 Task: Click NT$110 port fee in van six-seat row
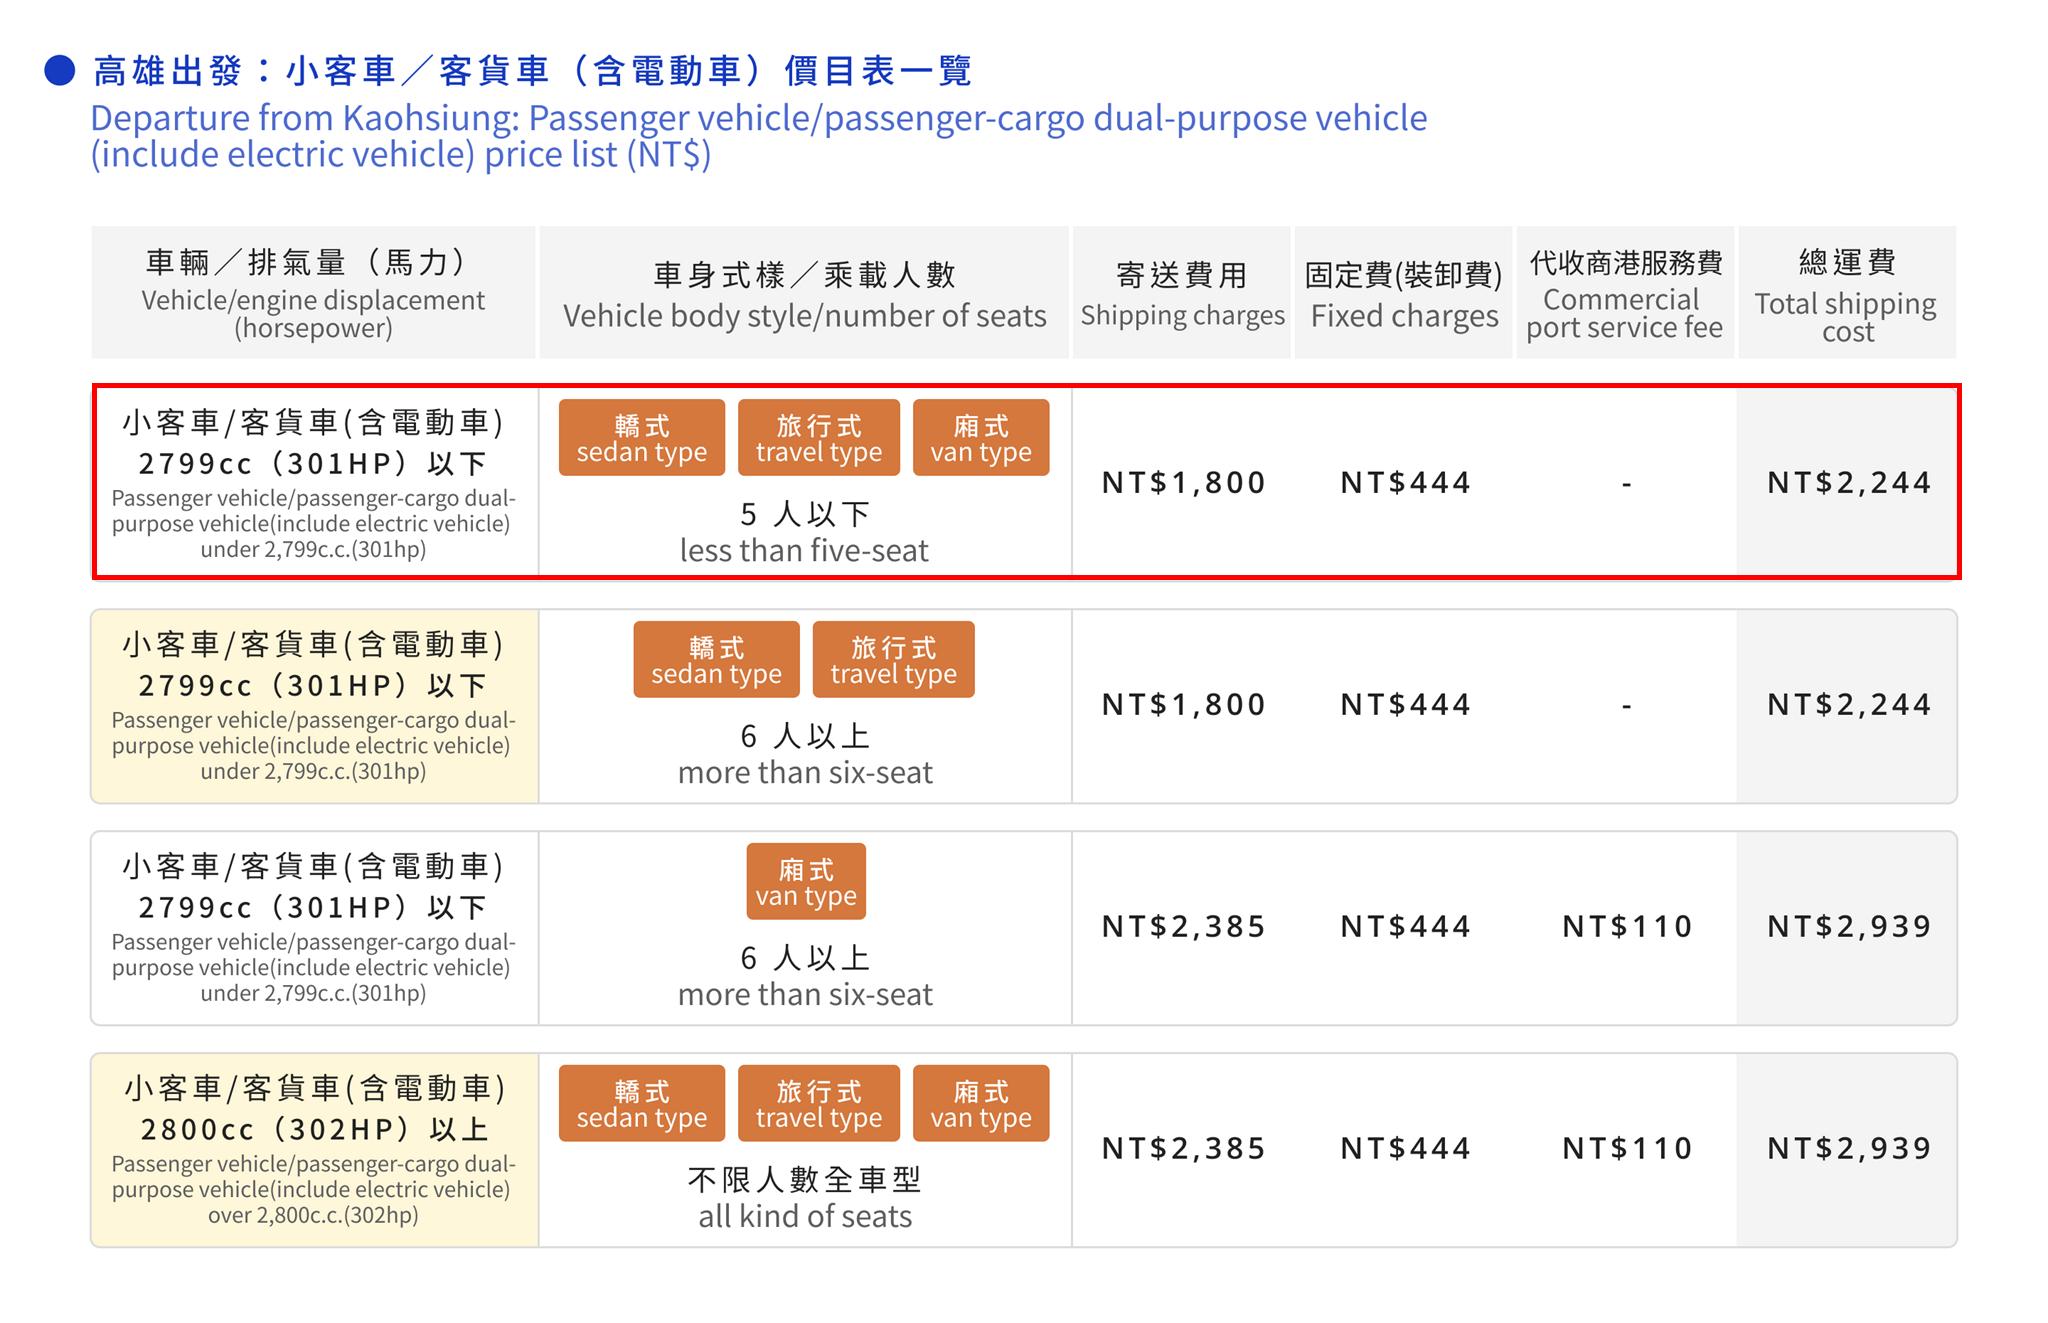pos(1627,927)
